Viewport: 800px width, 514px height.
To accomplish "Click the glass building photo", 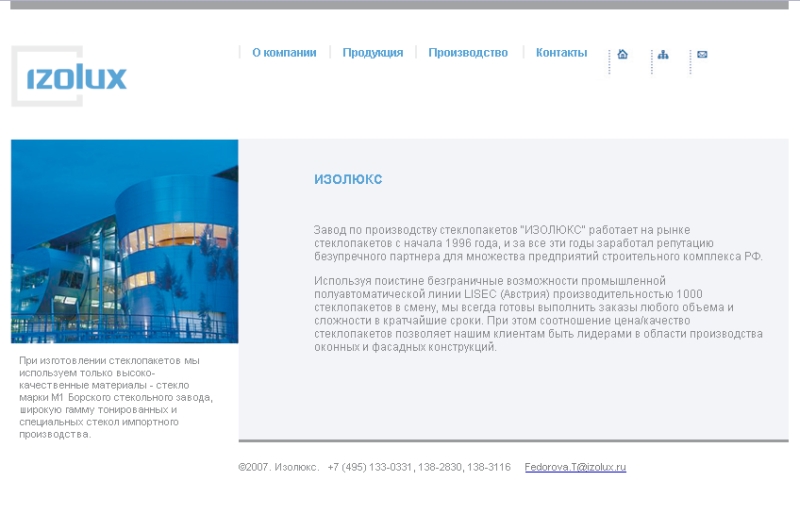I will point(124,241).
